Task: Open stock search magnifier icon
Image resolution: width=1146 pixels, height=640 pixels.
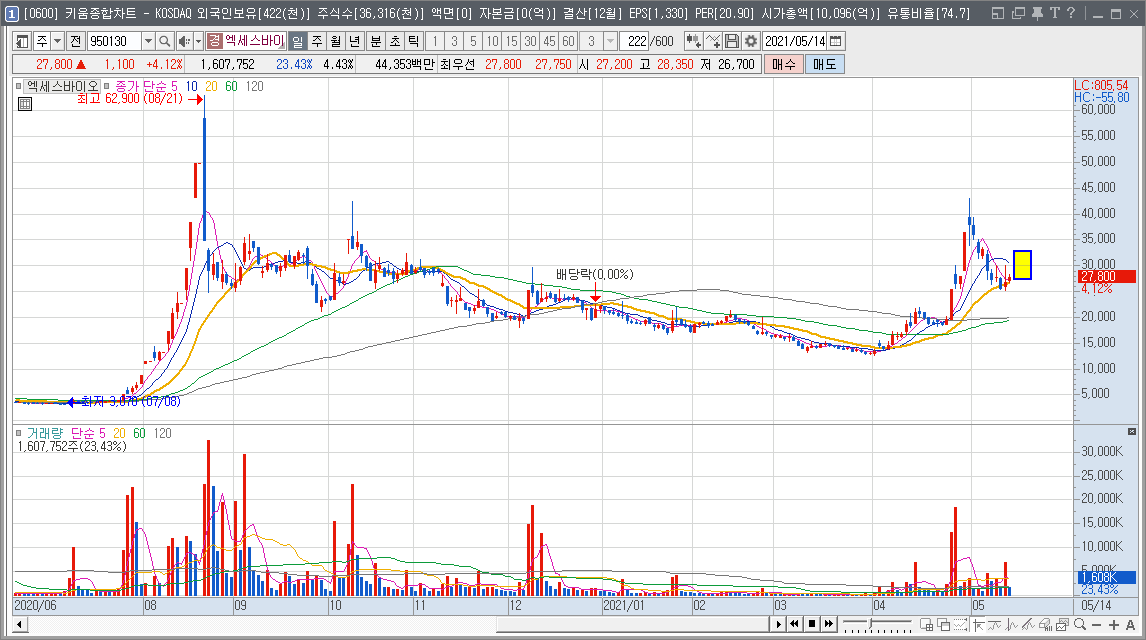Action: click(x=164, y=42)
